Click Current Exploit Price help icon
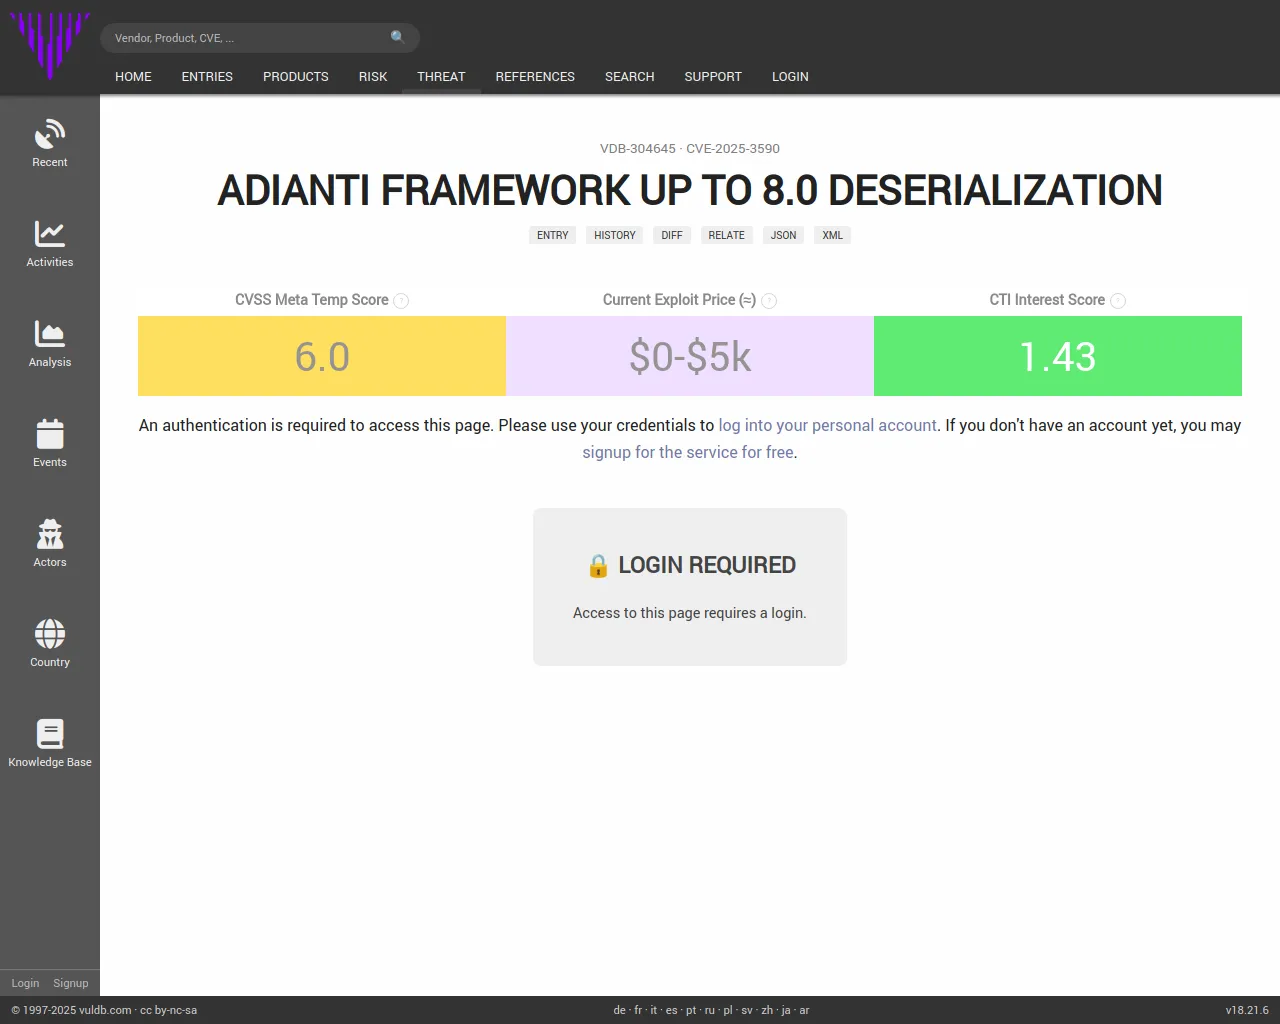Screen dimensions: 1280x1024 point(769,301)
